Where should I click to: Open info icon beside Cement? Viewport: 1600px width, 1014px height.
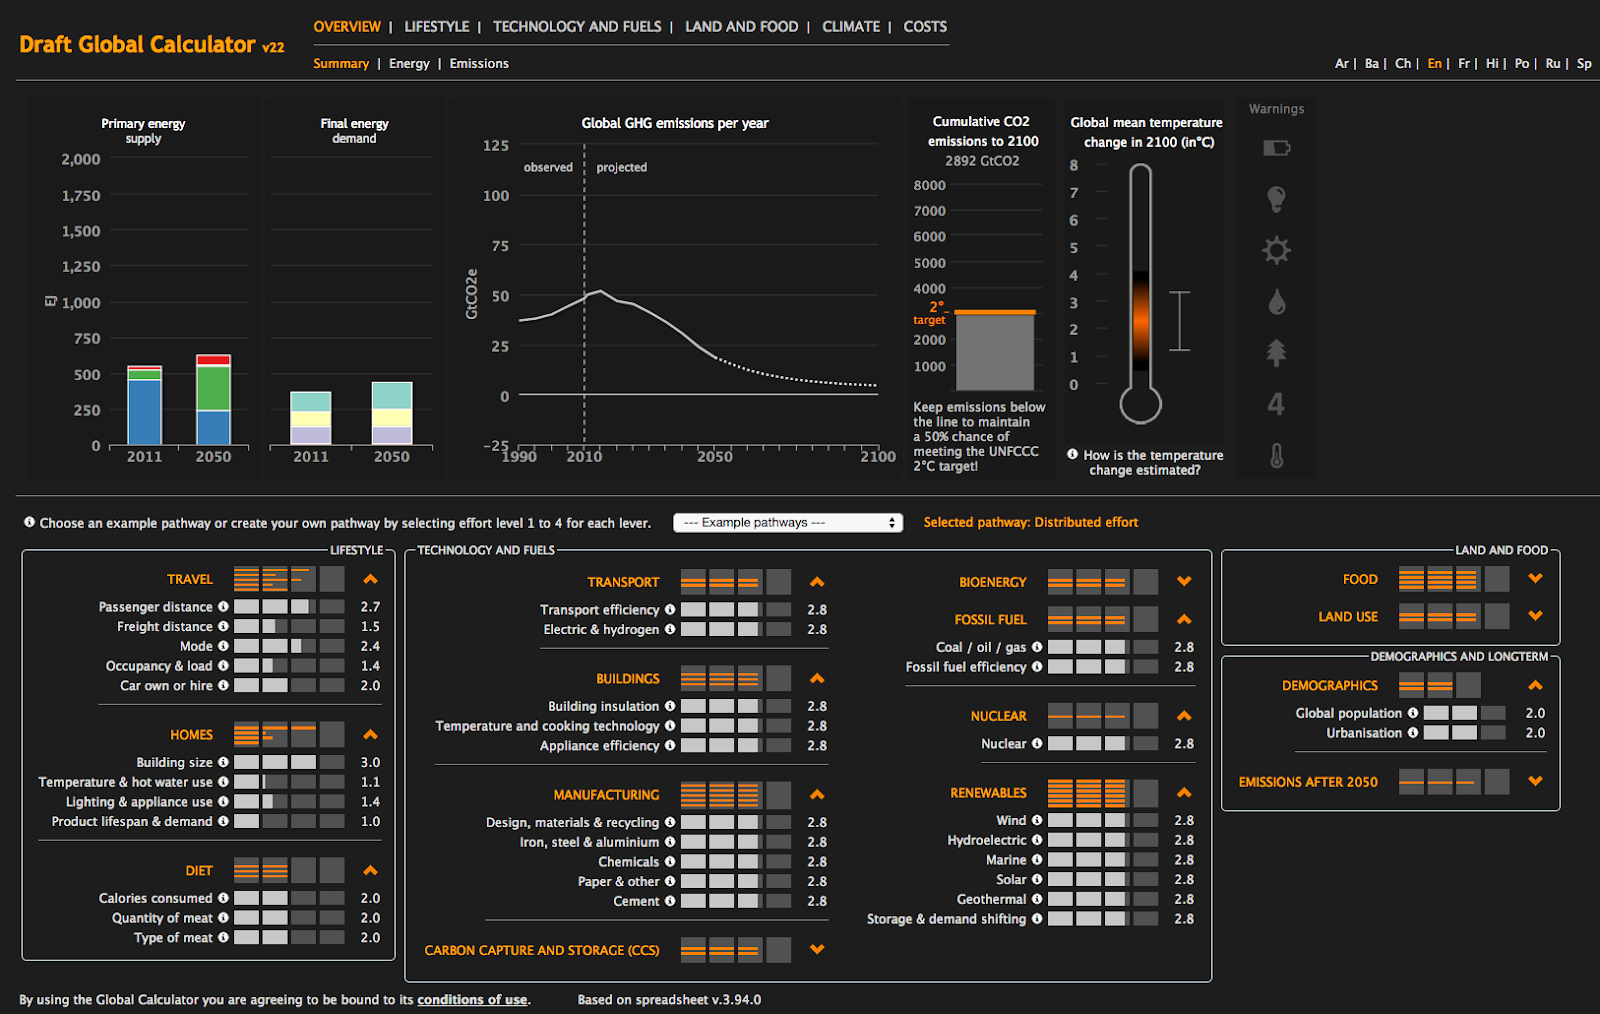click(x=670, y=901)
